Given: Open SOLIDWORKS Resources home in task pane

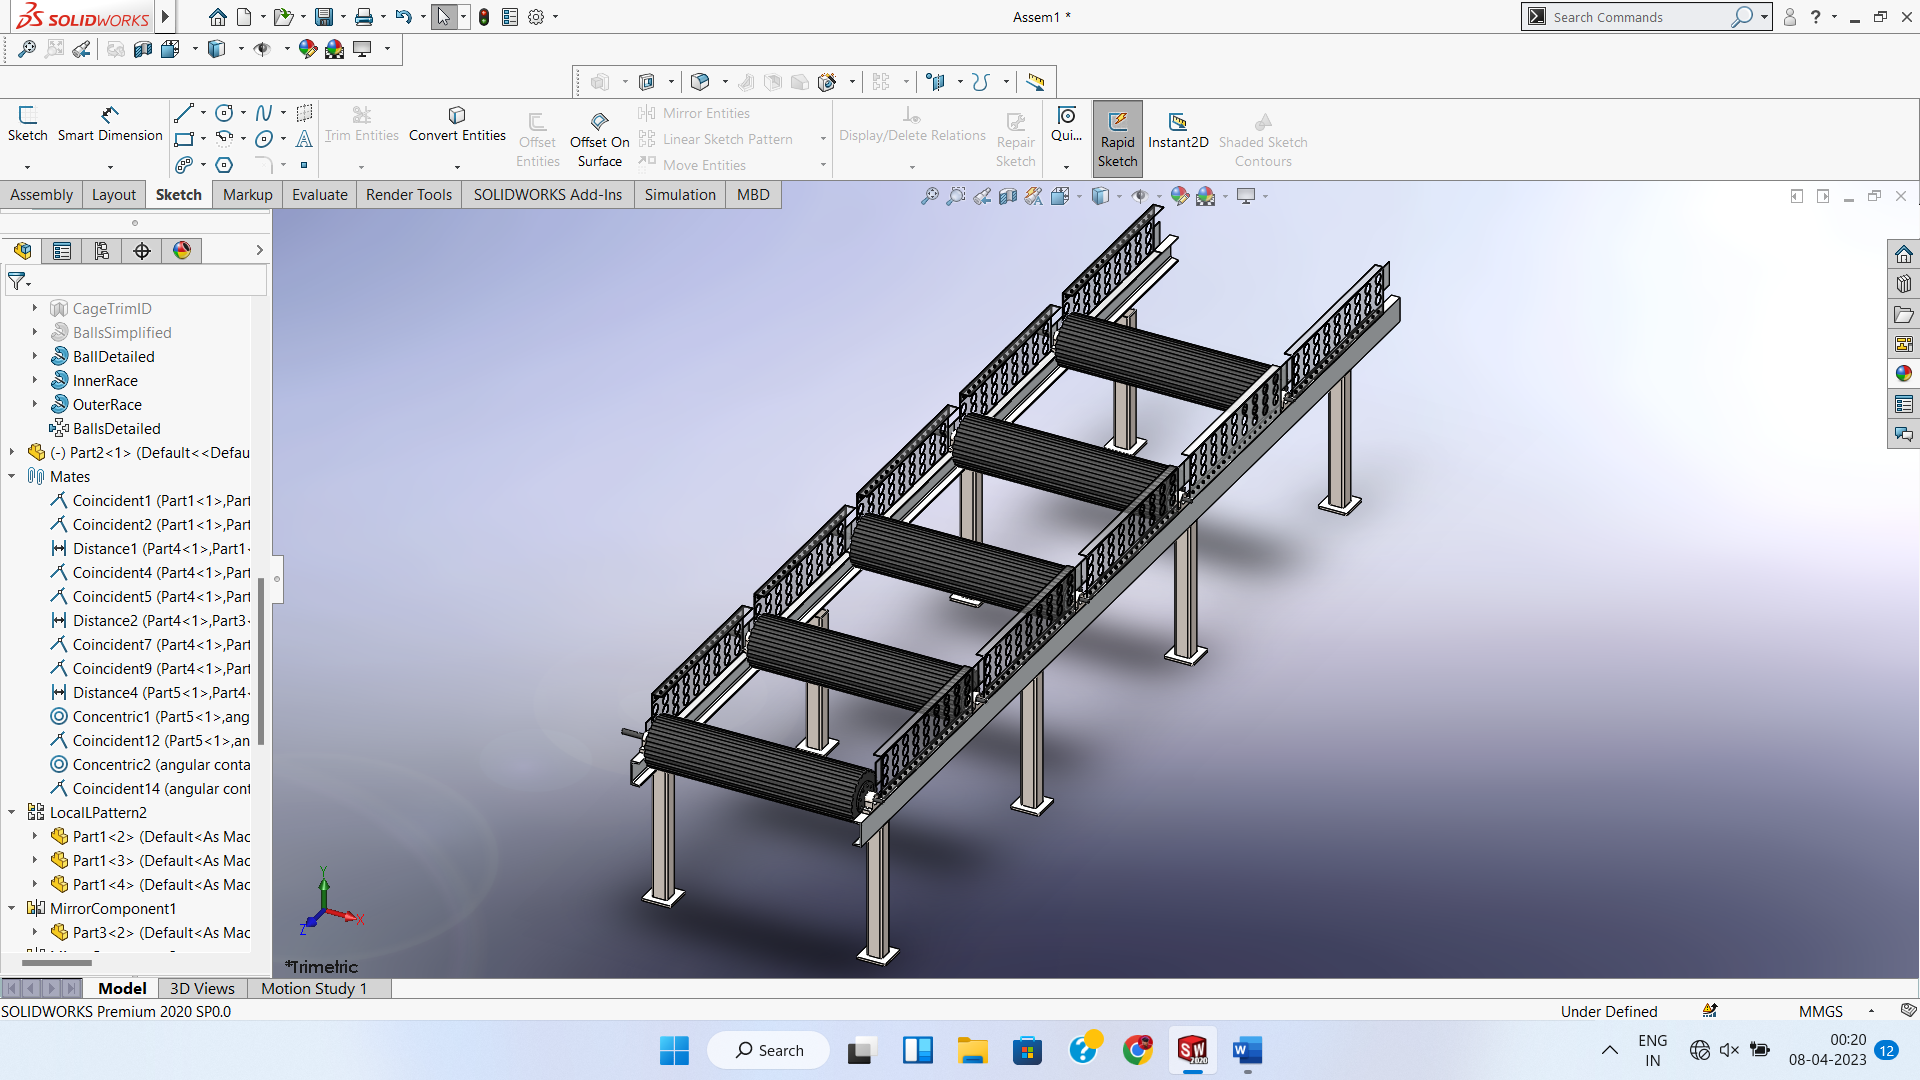Looking at the screenshot, I should click(x=1903, y=254).
